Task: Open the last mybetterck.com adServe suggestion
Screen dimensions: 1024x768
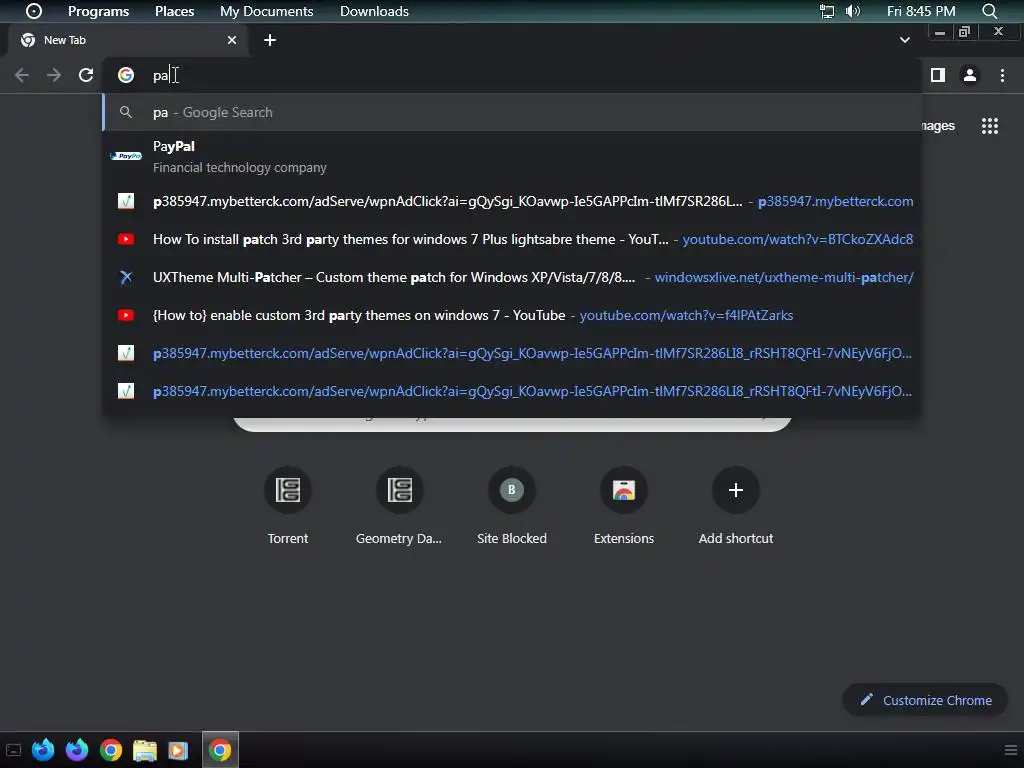Action: (512, 391)
